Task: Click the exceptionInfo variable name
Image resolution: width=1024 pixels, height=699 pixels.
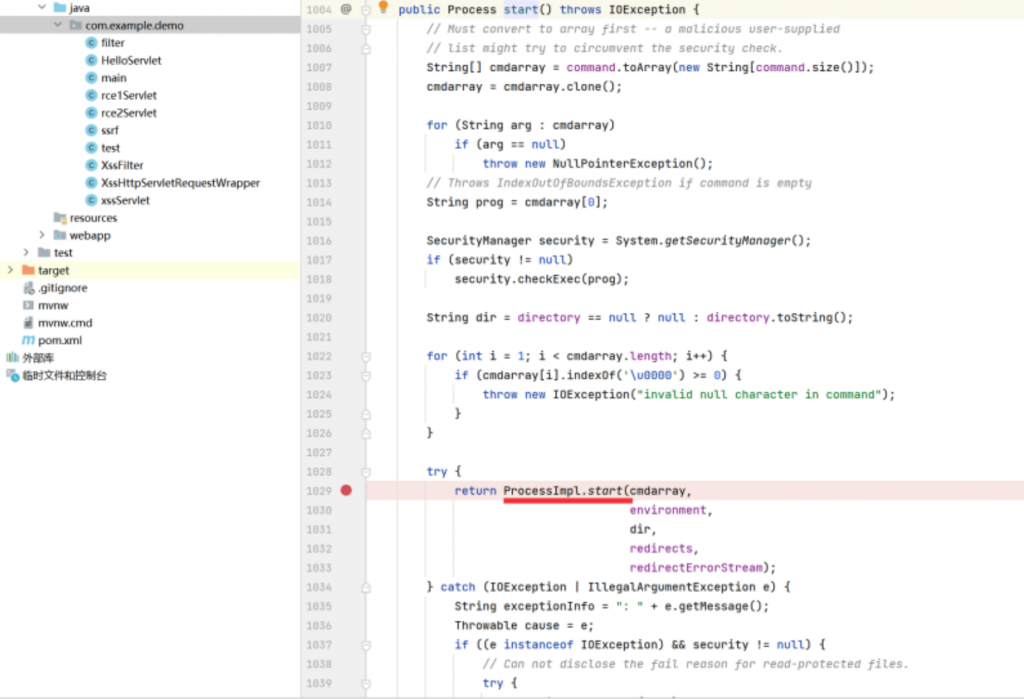Action: [549, 606]
